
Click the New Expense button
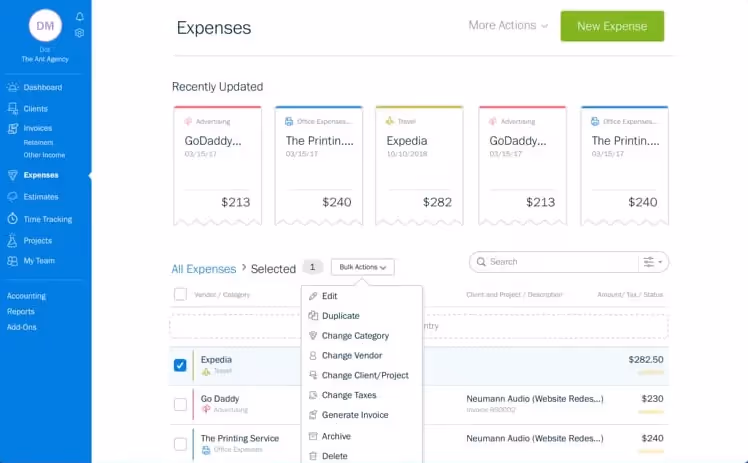612,26
